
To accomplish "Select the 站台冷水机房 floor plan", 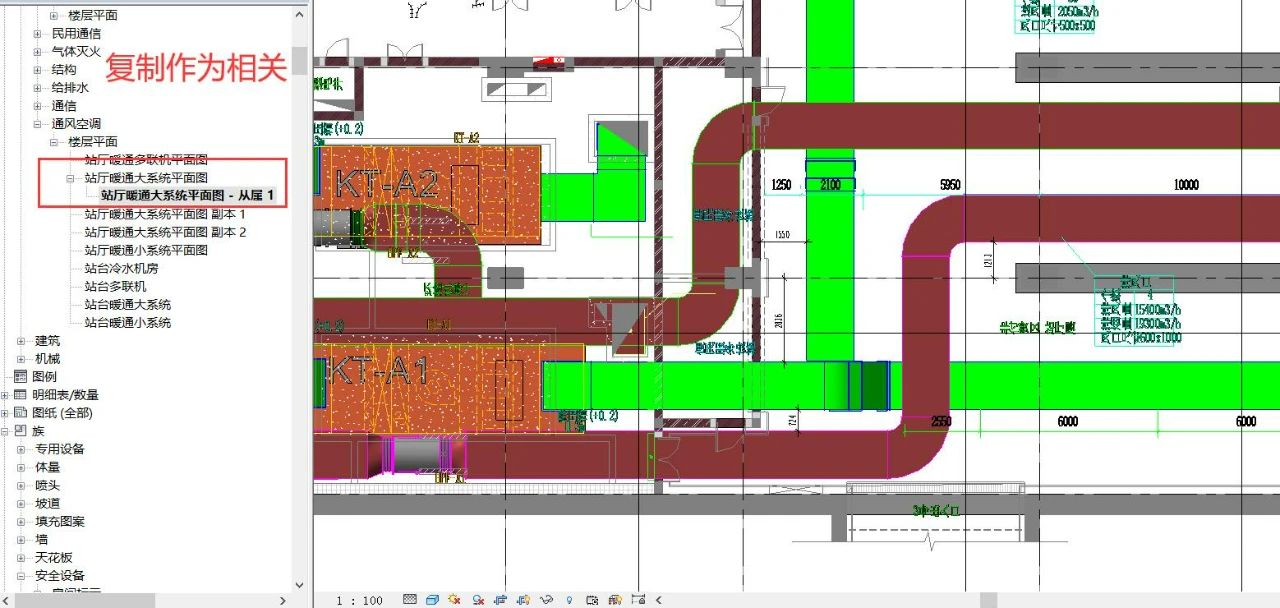I will 121,269.
